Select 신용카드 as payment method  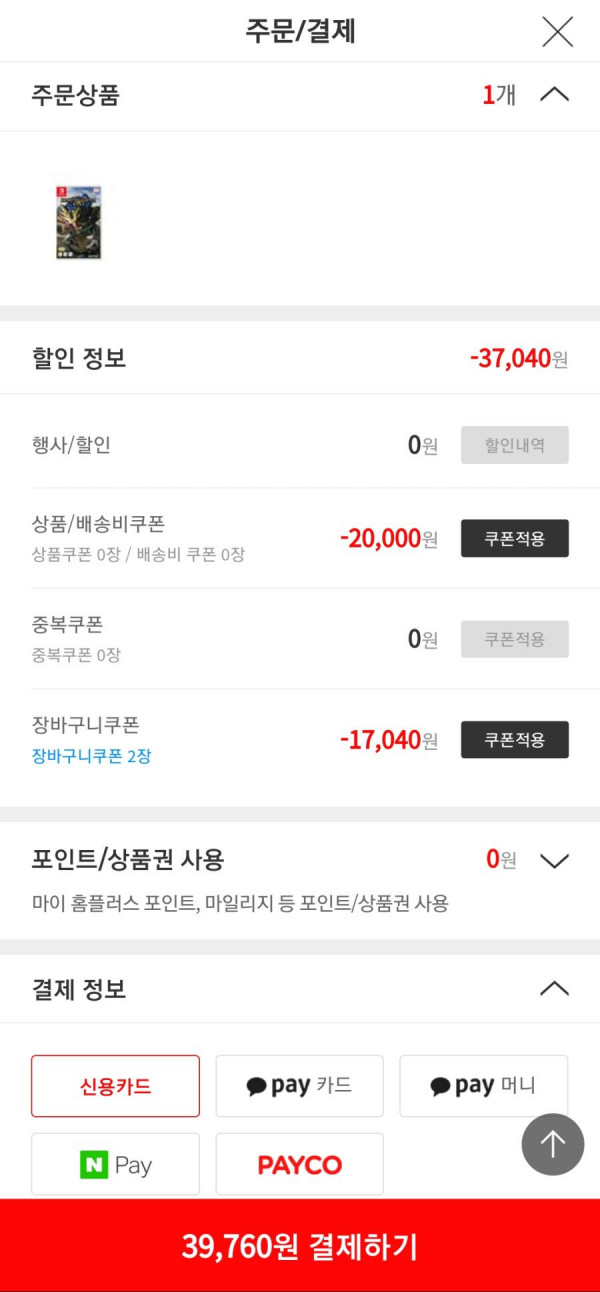(x=115, y=1086)
